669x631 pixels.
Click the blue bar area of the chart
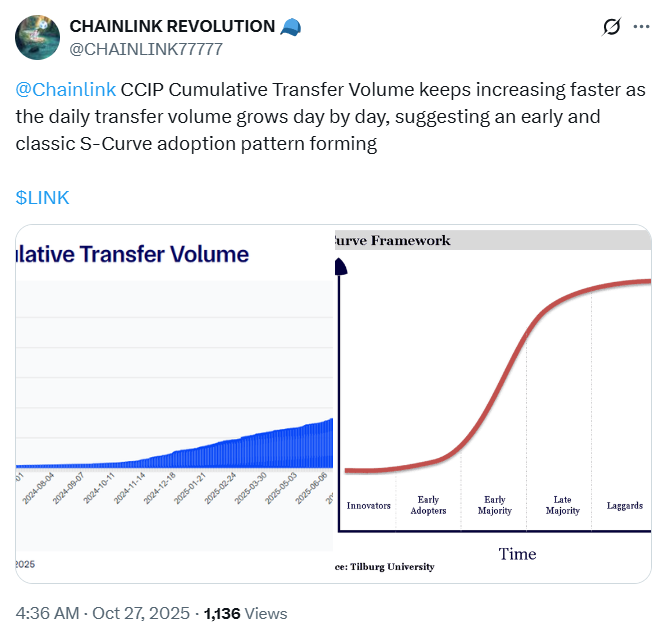pos(250,450)
